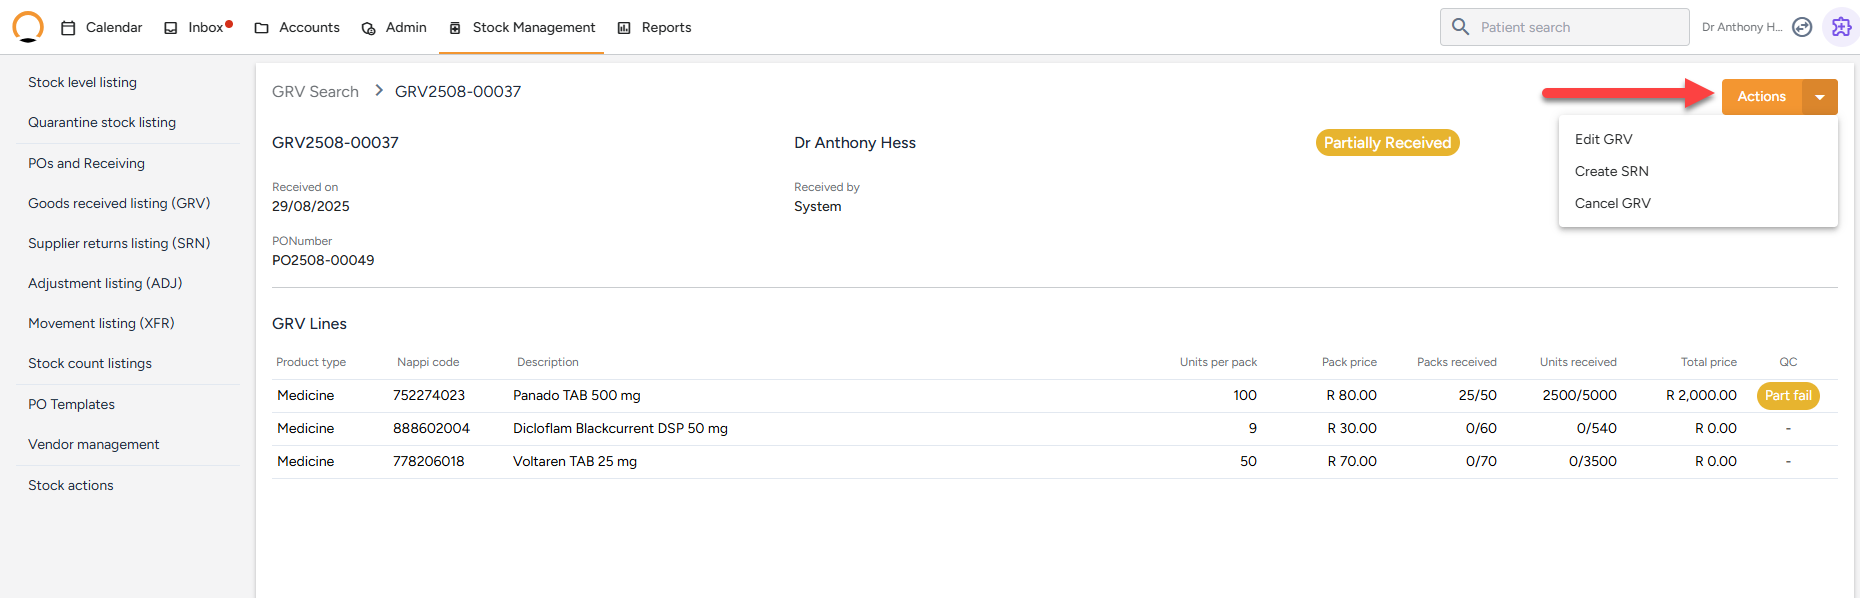This screenshot has height=598, width=1860.
Task: Choose Cancel GRV from the Actions menu
Action: [1612, 203]
